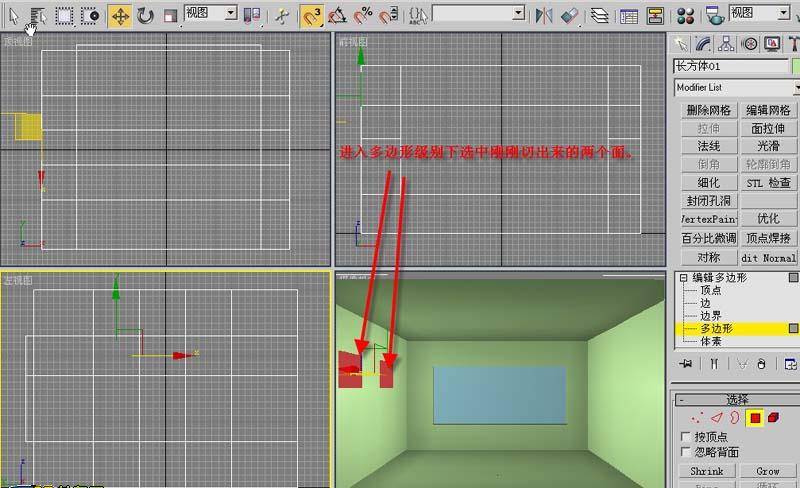Viewport: 800px width, 488px height.
Task: Click the VertexPaint modifier button
Action: coord(709,219)
